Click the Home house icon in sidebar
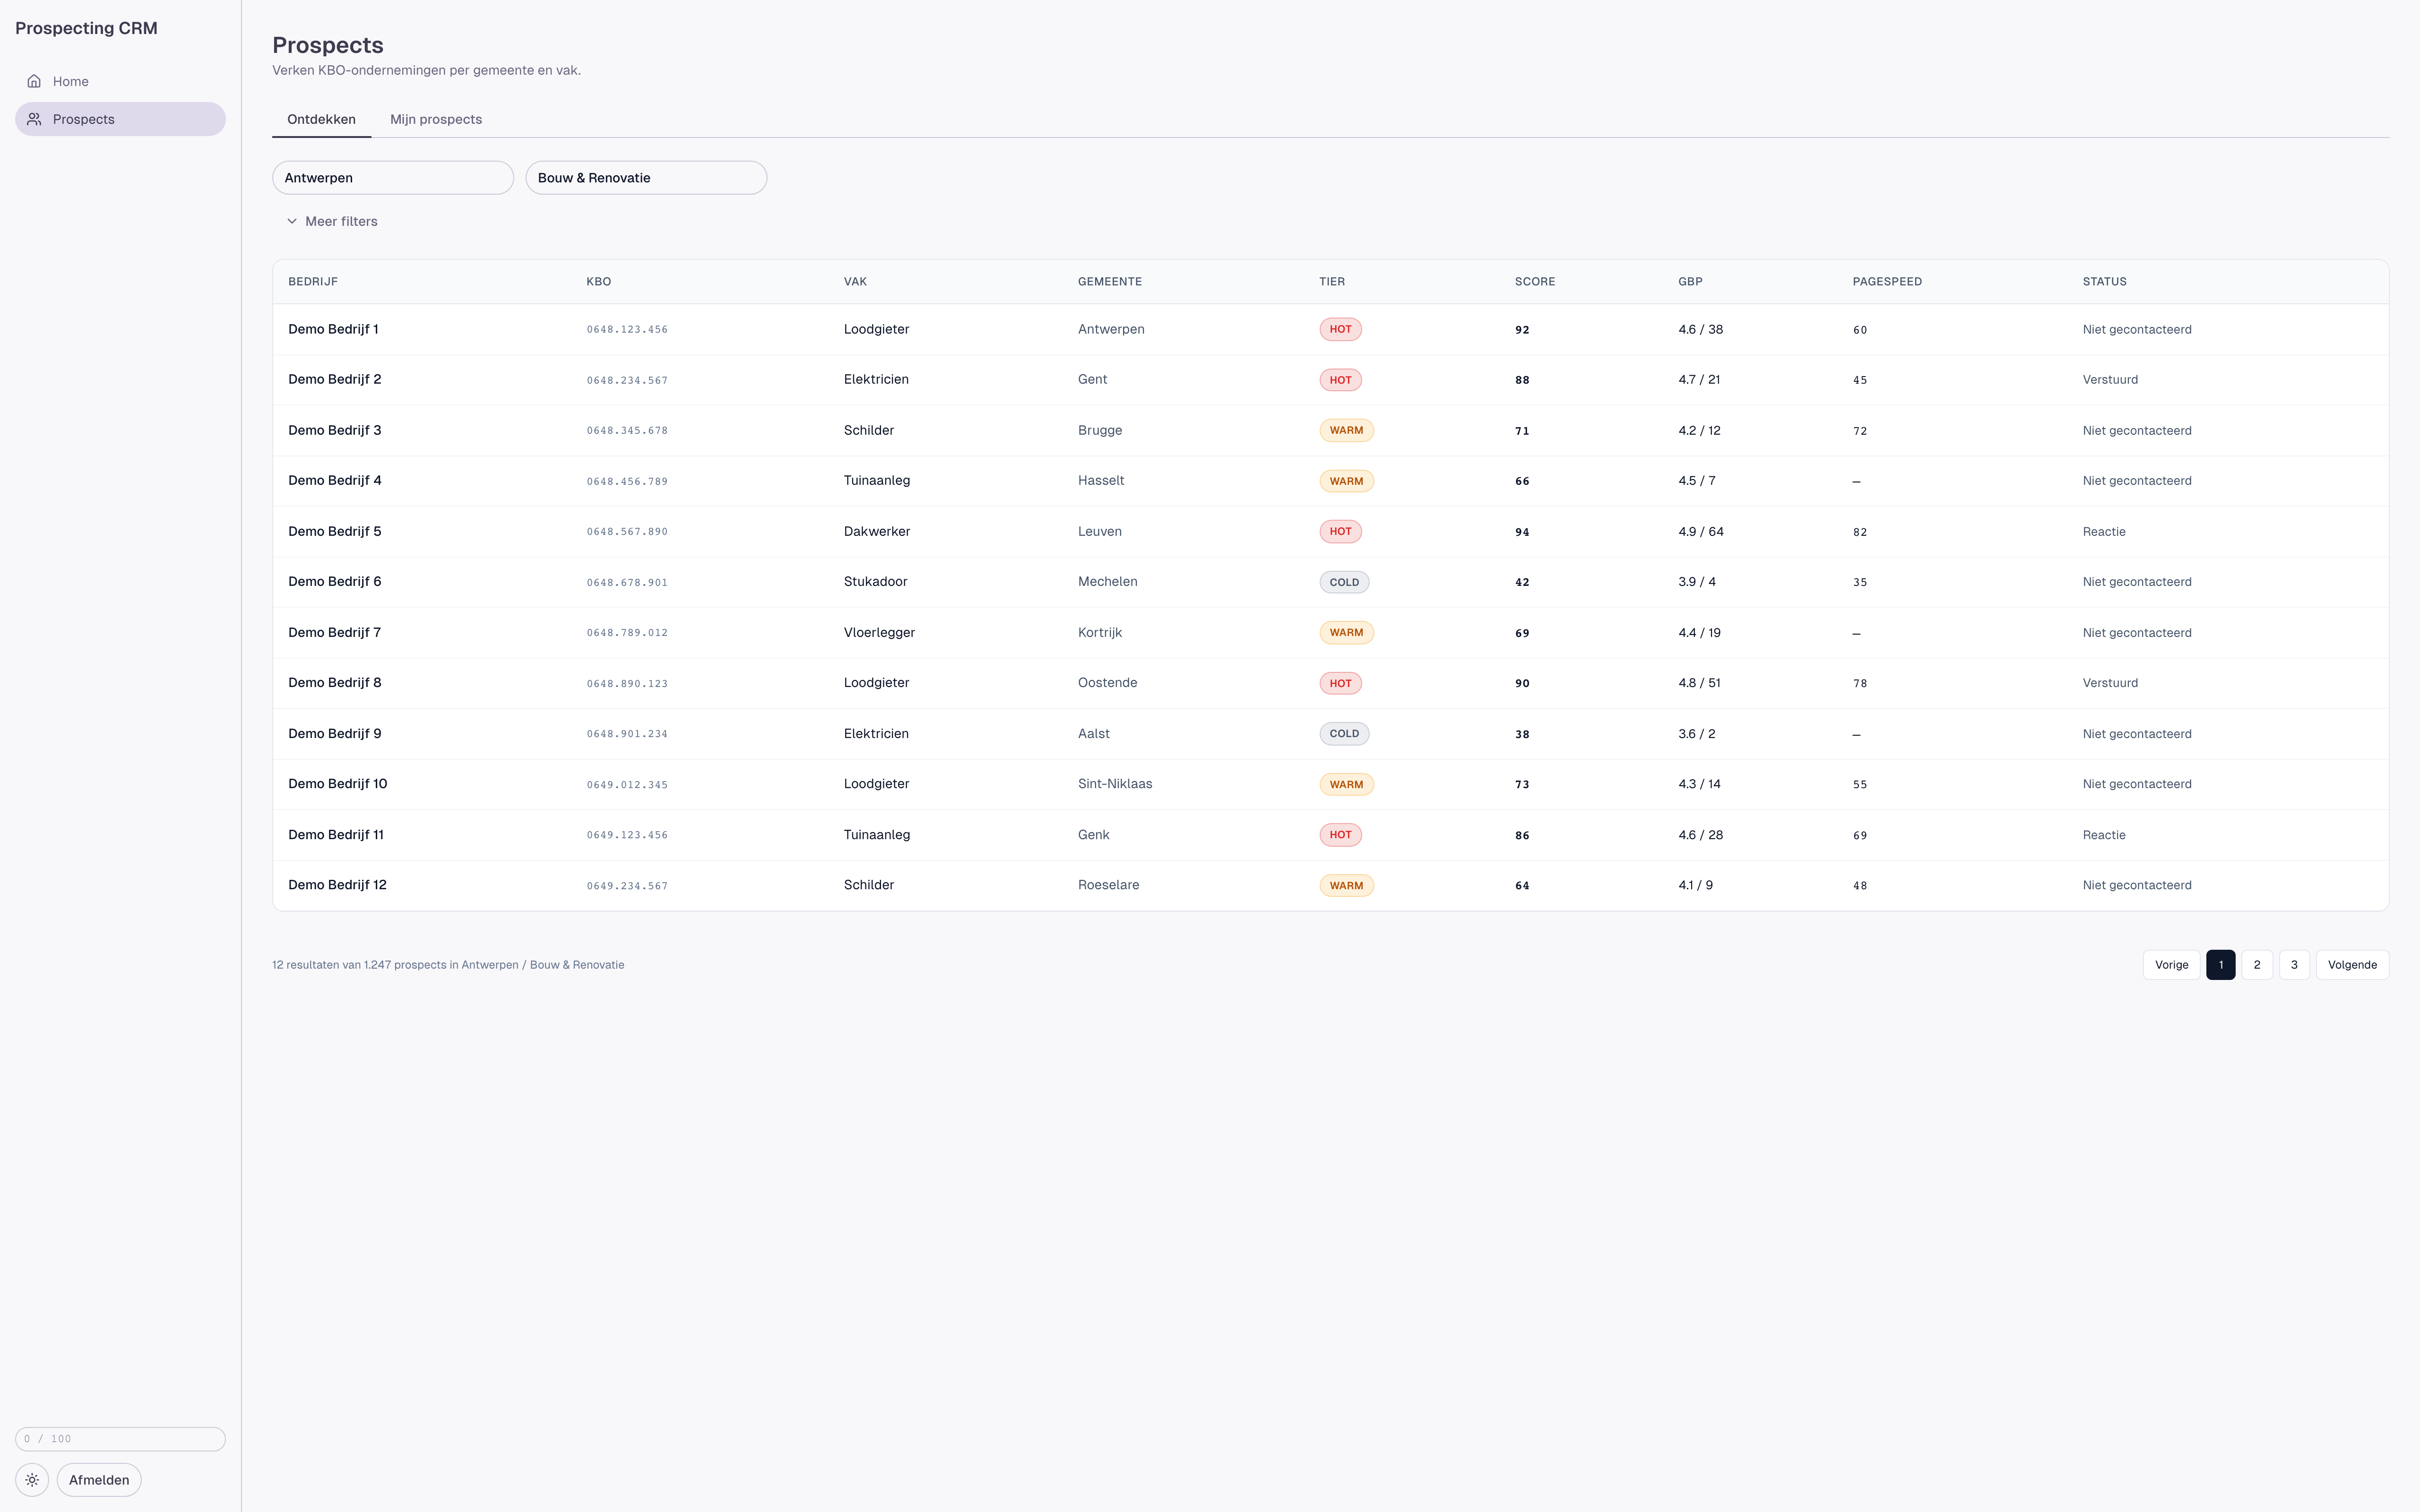The width and height of the screenshot is (2420, 1512). click(x=34, y=81)
